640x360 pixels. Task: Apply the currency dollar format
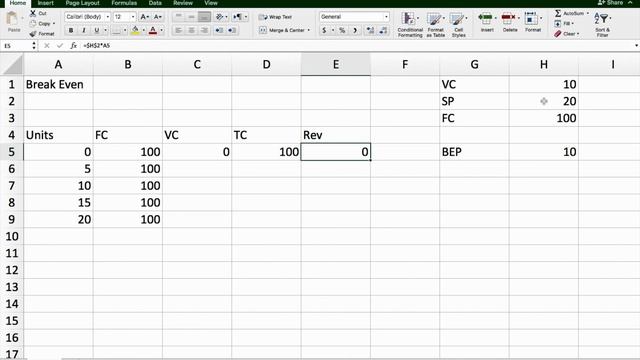pyautogui.click(x=324, y=30)
